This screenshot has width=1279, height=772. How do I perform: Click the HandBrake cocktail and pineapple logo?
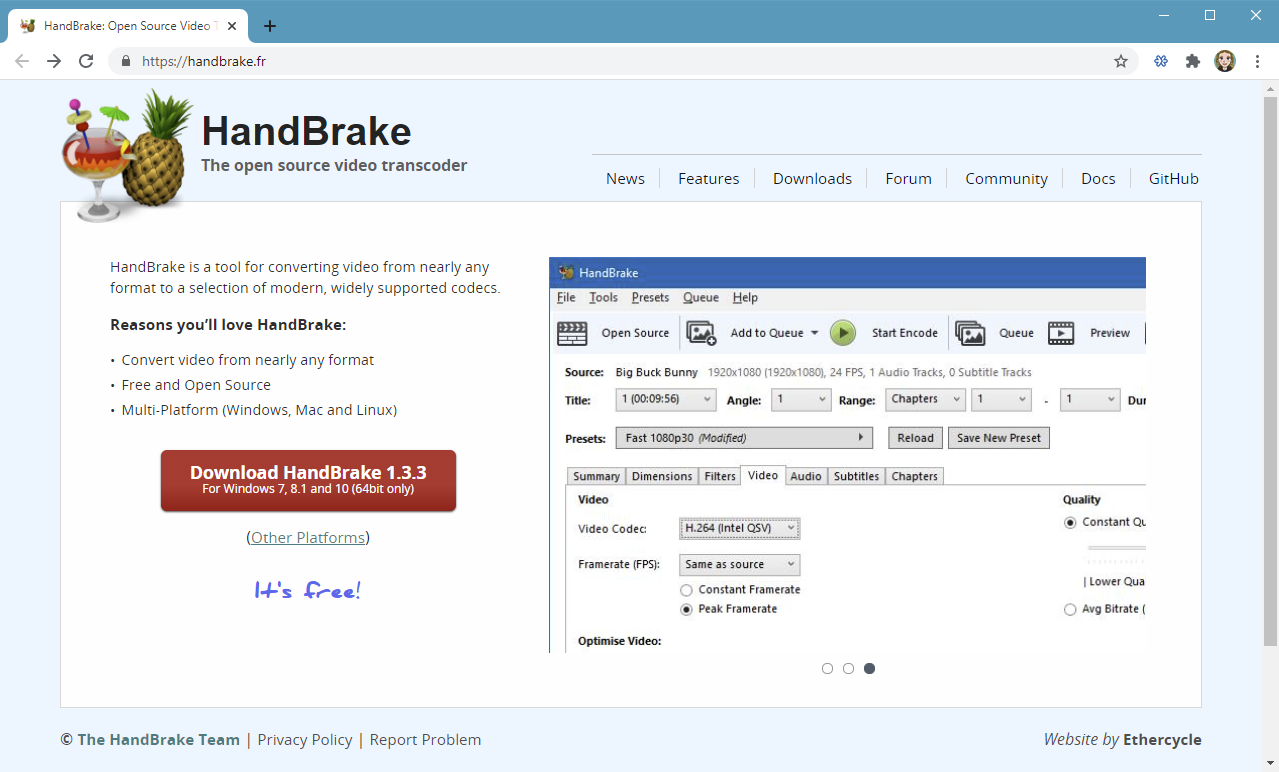tap(126, 154)
